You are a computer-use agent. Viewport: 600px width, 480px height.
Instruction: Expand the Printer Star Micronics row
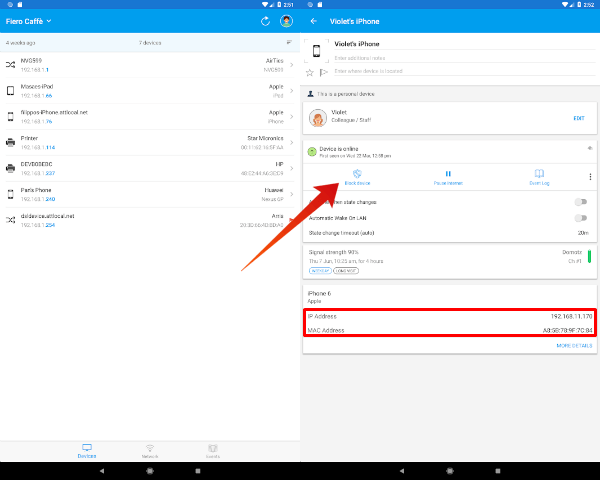[292, 142]
